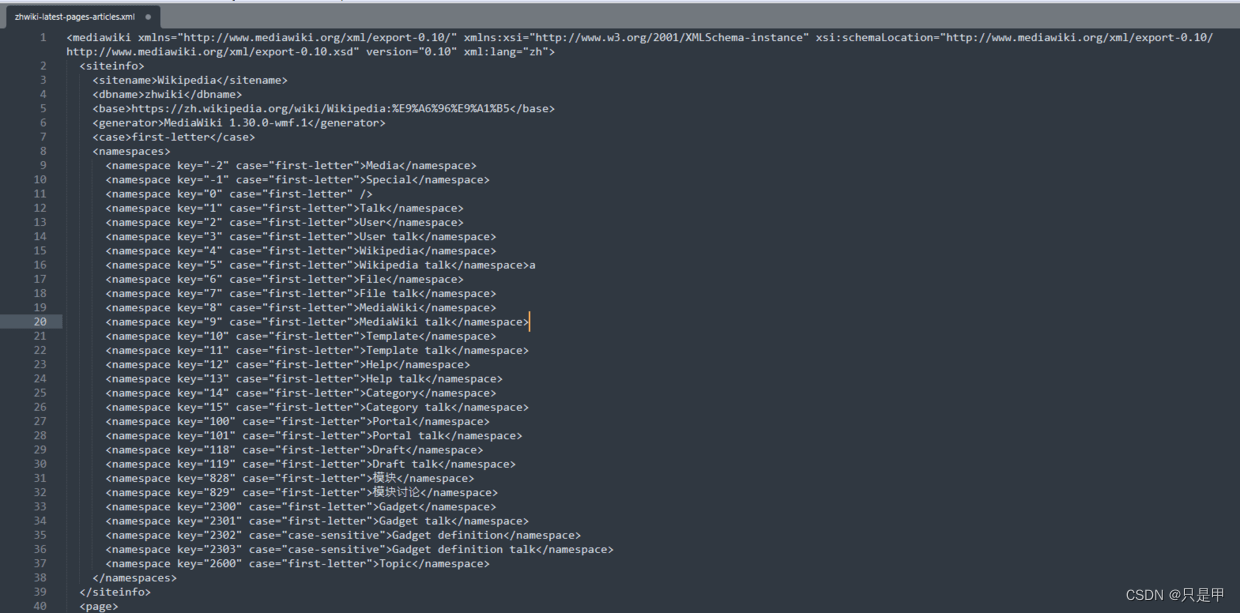Click the namespace key="10" Template line
Screen dimensions: 1240x613
(x=300, y=336)
